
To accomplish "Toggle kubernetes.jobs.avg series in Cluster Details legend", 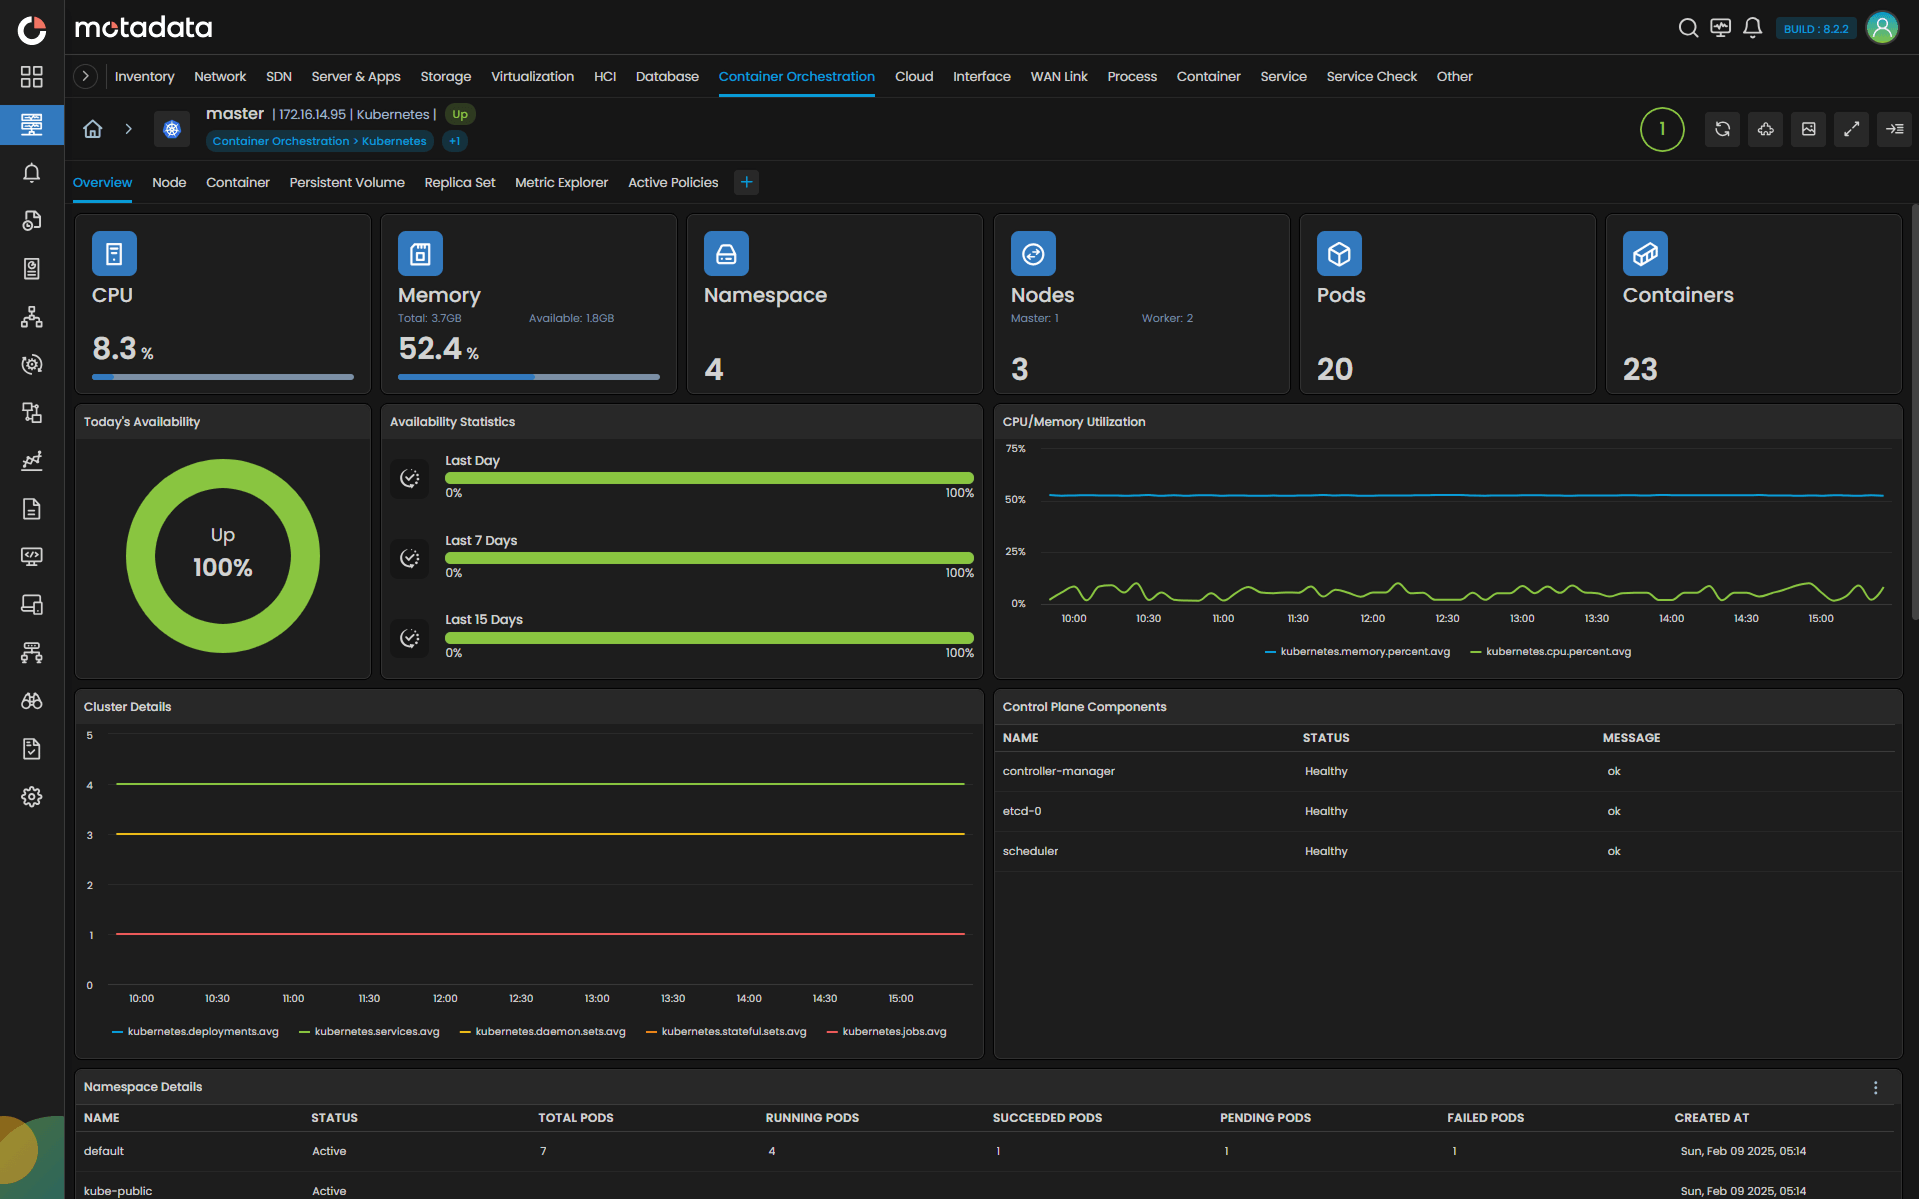I will pos(894,1031).
